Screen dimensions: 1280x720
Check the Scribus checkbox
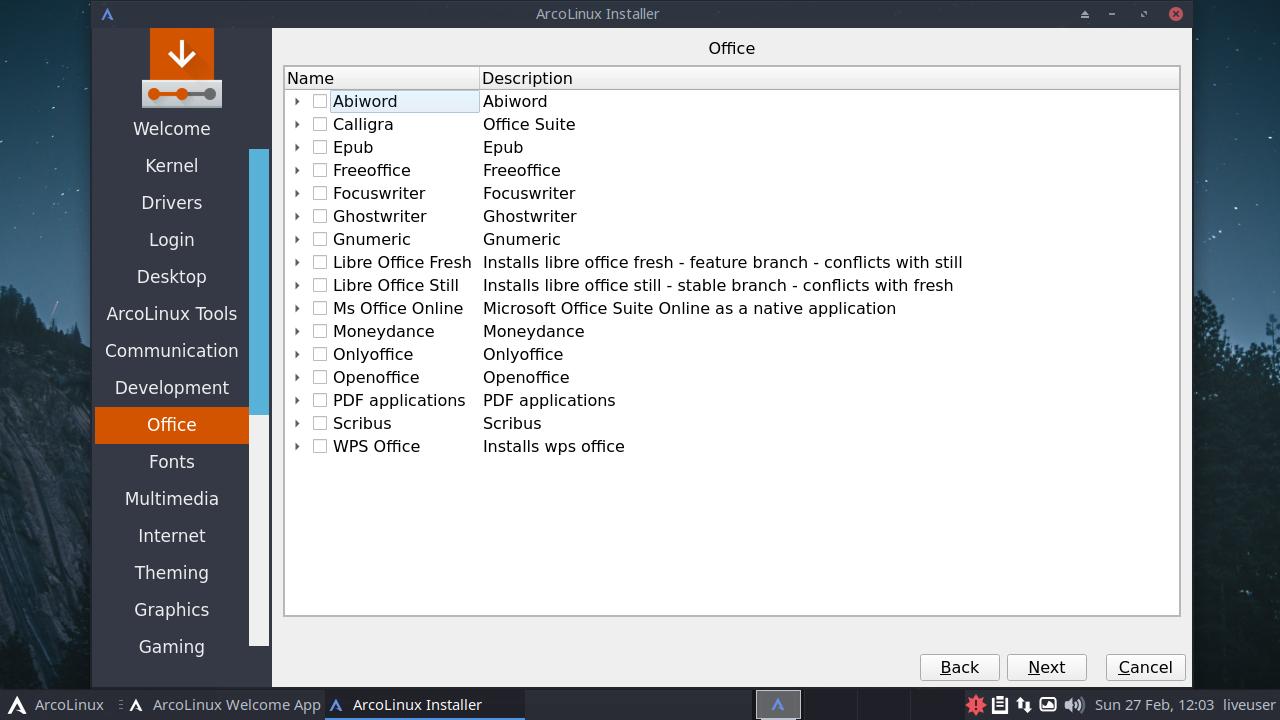320,423
